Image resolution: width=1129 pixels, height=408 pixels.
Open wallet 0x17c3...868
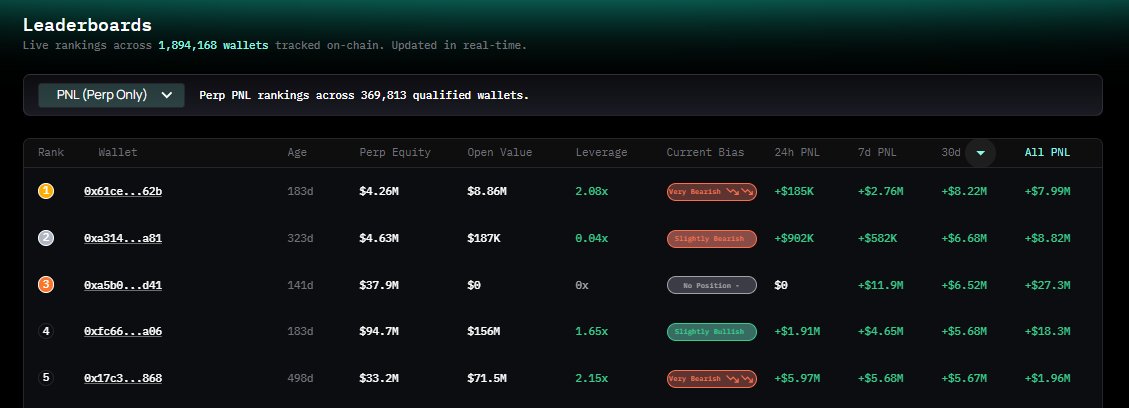(x=123, y=378)
